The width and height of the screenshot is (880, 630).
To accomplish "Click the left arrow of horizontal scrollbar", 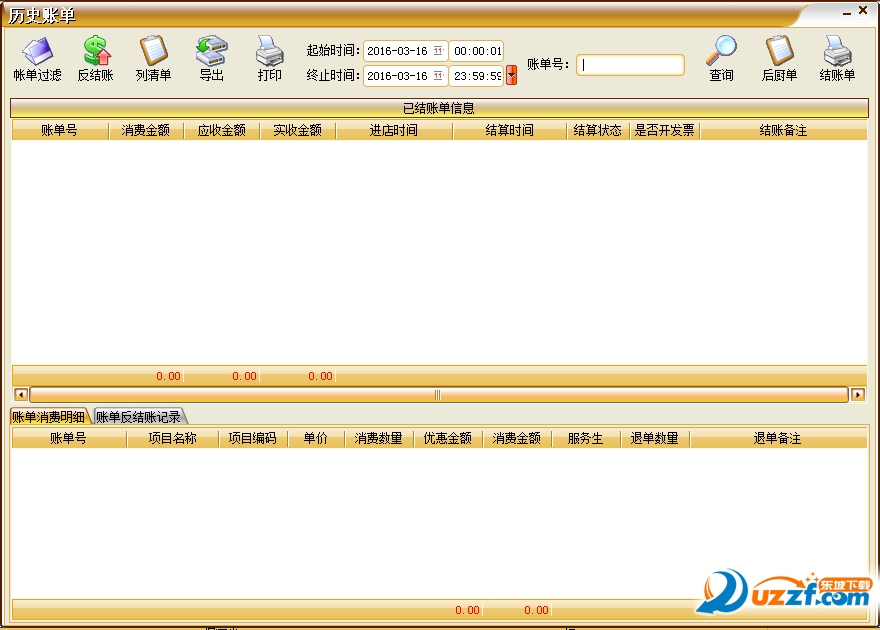I will click(x=21, y=394).
